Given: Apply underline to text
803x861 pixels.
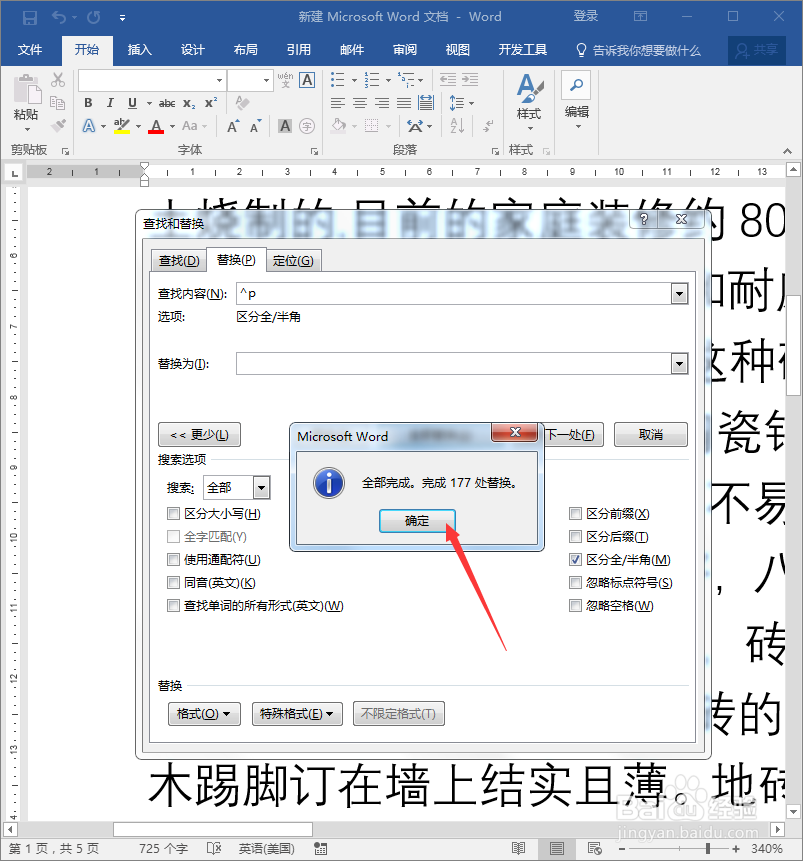Looking at the screenshot, I should click(131, 103).
